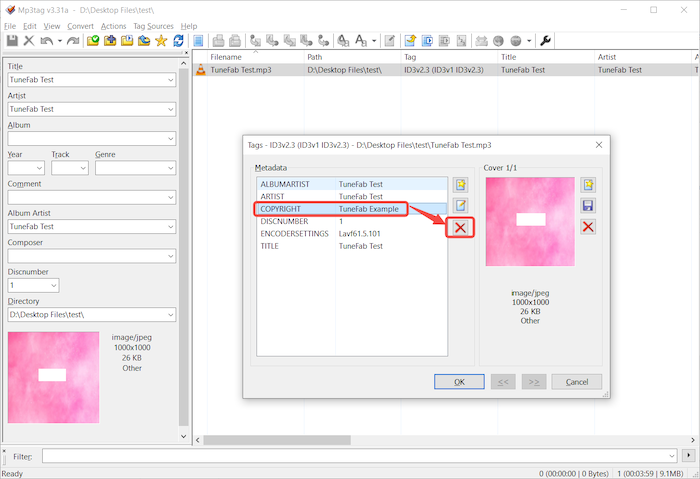Click the folder icon with green checkmark
This screenshot has width=700, height=479.
point(93,41)
